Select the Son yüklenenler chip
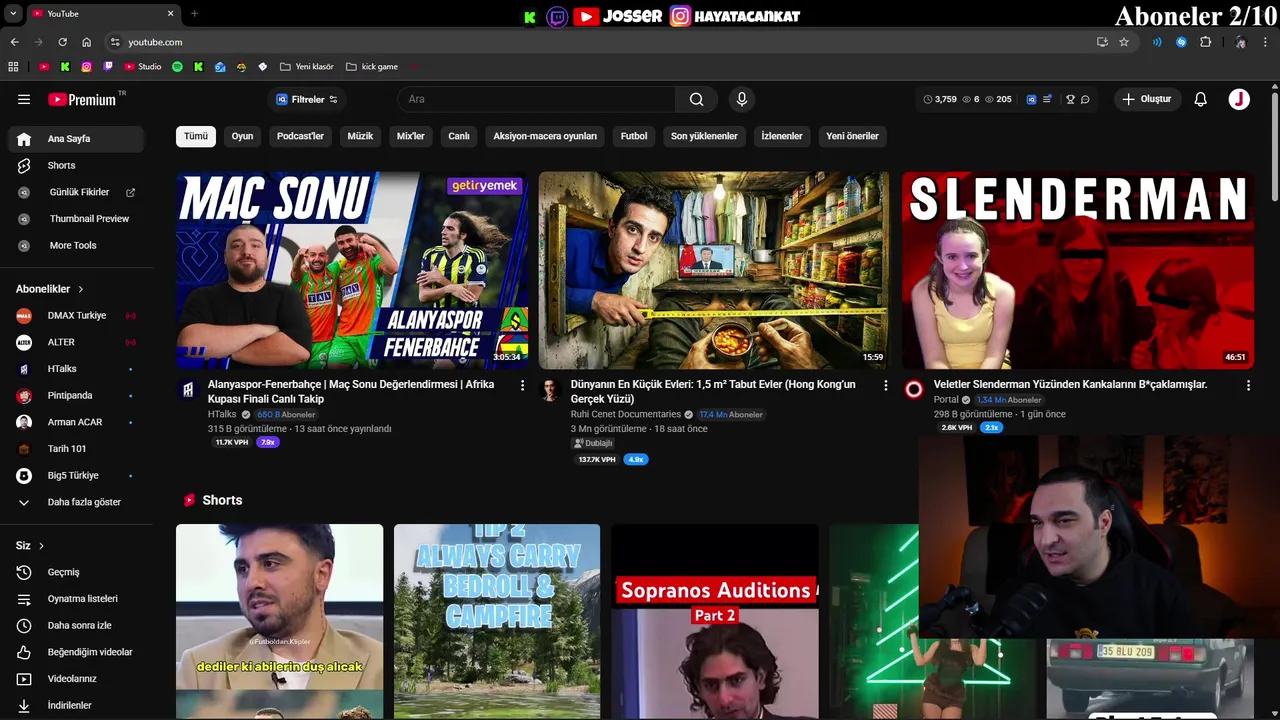Screen dimensions: 1280x720 click(x=704, y=136)
